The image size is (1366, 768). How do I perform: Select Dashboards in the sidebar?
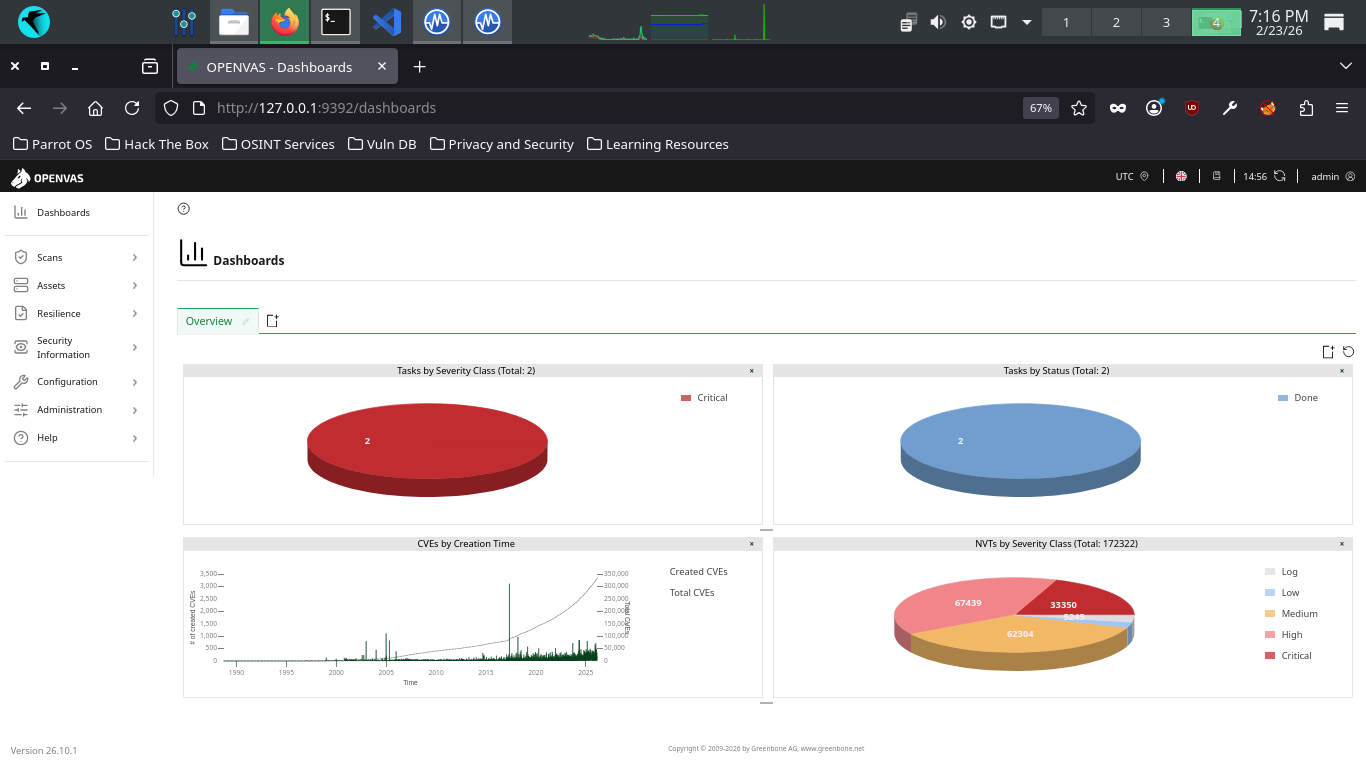coord(63,213)
